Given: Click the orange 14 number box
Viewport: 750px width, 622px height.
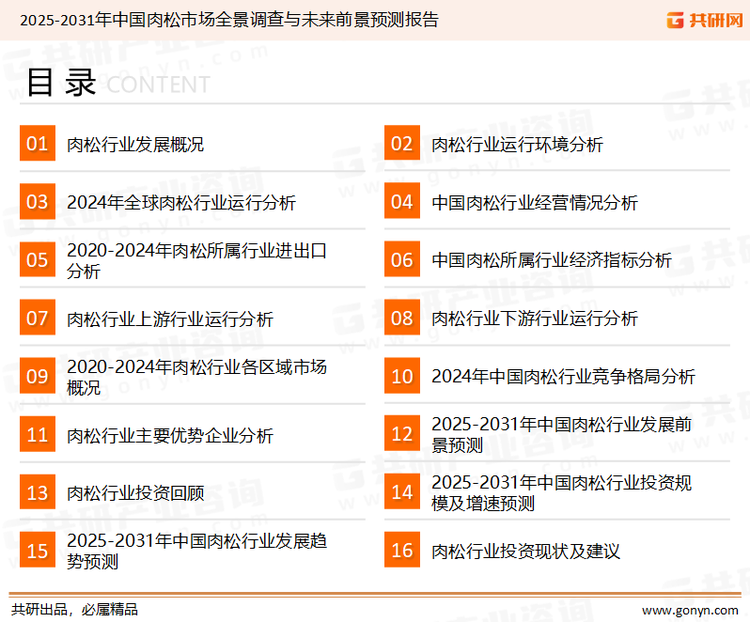Looking at the screenshot, I should (x=402, y=491).
